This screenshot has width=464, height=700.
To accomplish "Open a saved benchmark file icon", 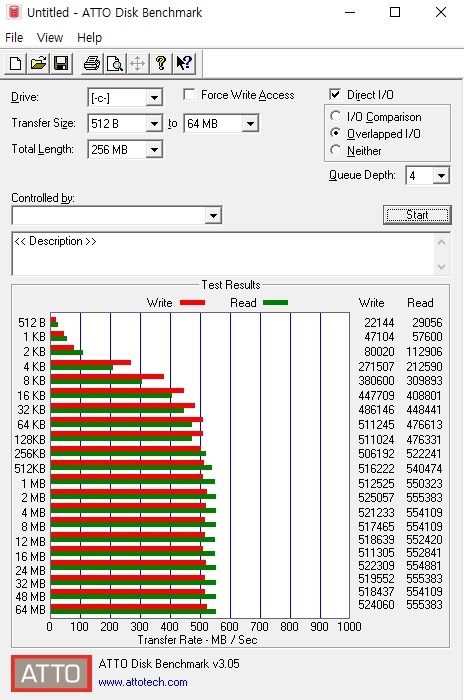I will pyautogui.click(x=38, y=63).
